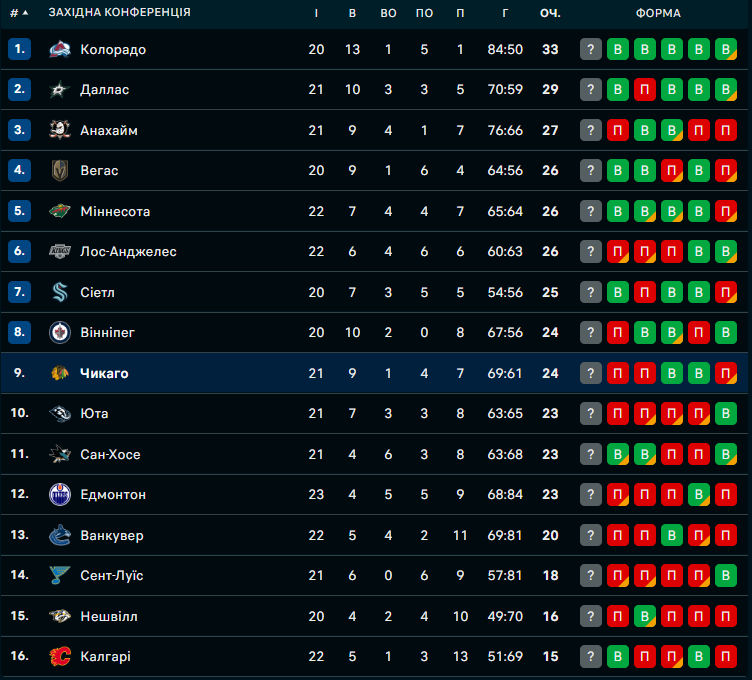Click the Minnesota Wild logo icon
752x680 pixels.
pos(60,211)
